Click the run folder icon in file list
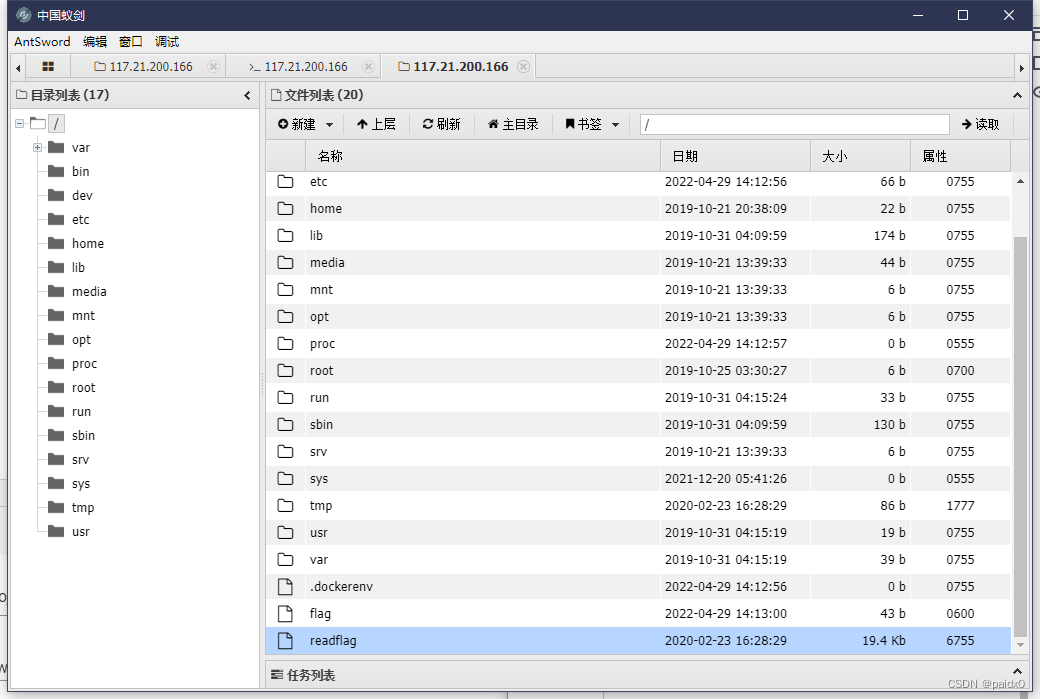The height and width of the screenshot is (699, 1040). click(x=285, y=397)
